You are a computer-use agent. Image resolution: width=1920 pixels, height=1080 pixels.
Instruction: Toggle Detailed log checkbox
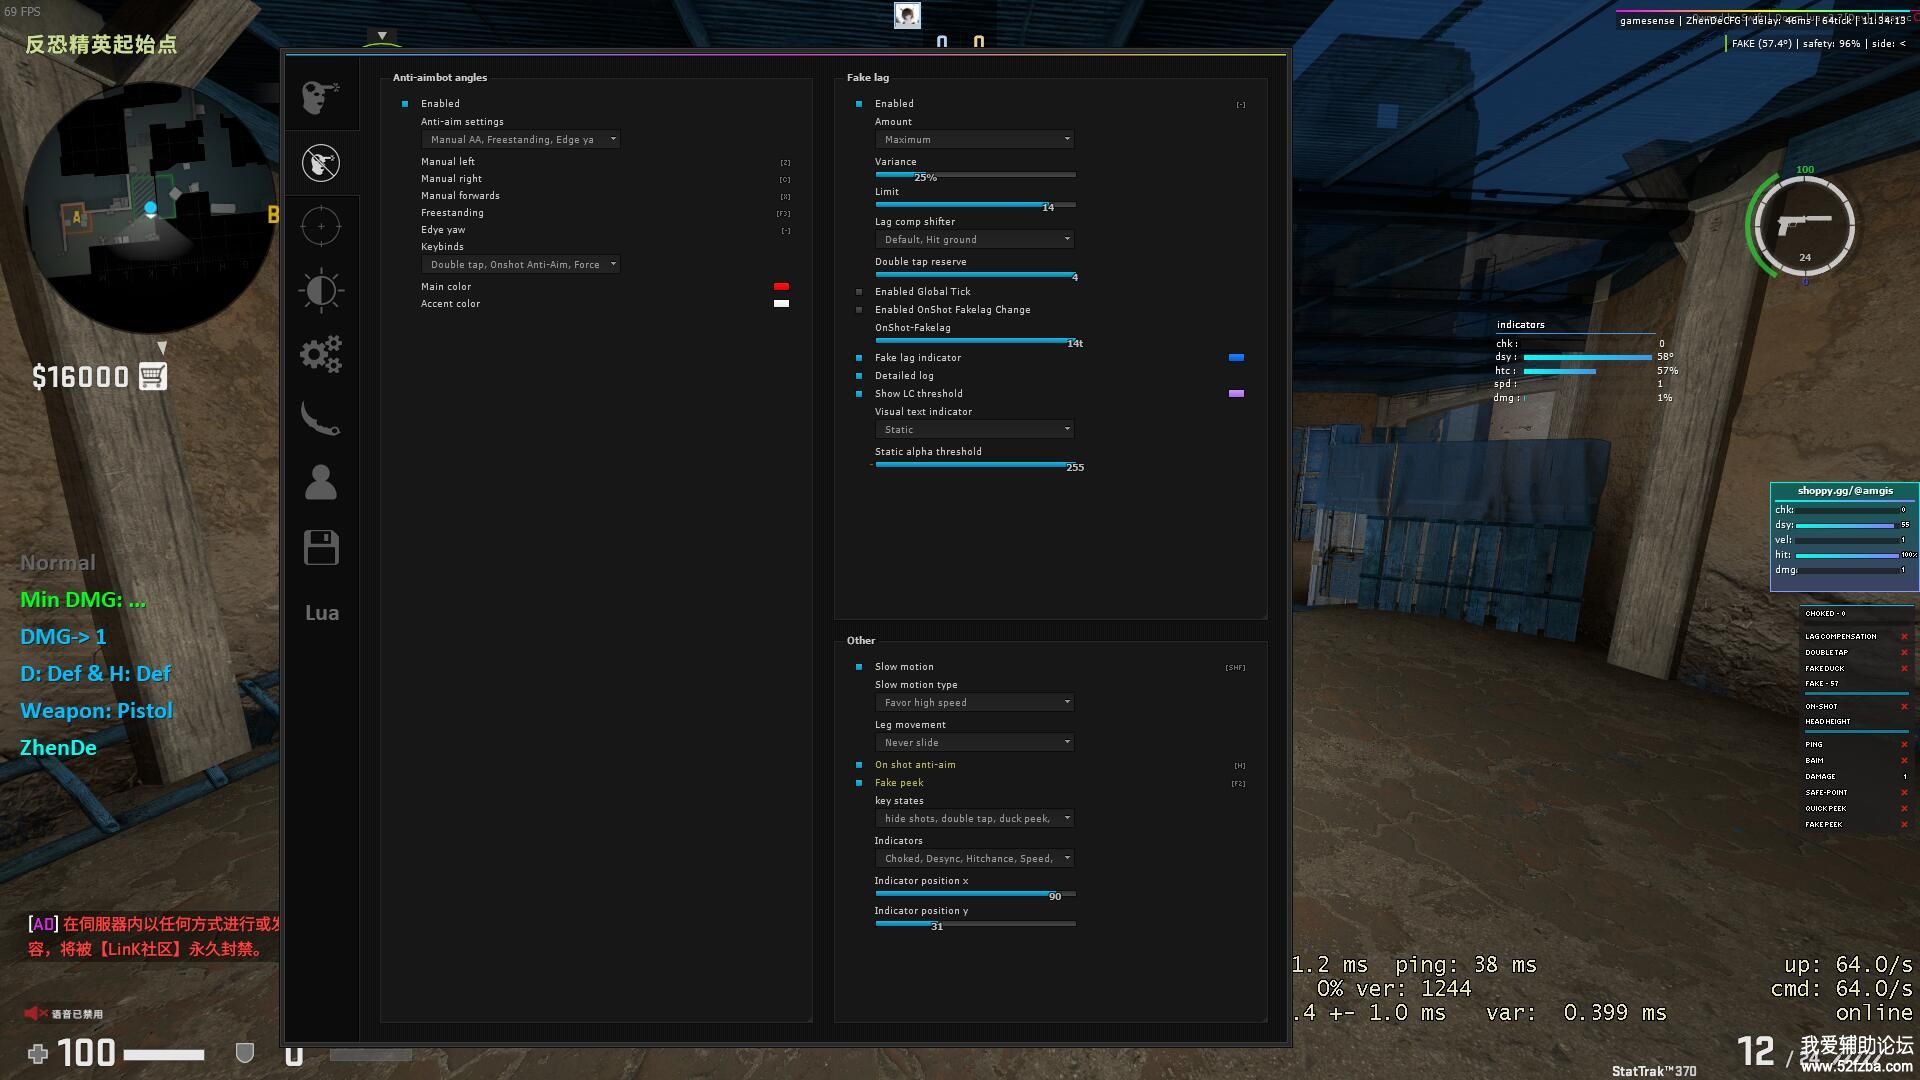(859, 376)
